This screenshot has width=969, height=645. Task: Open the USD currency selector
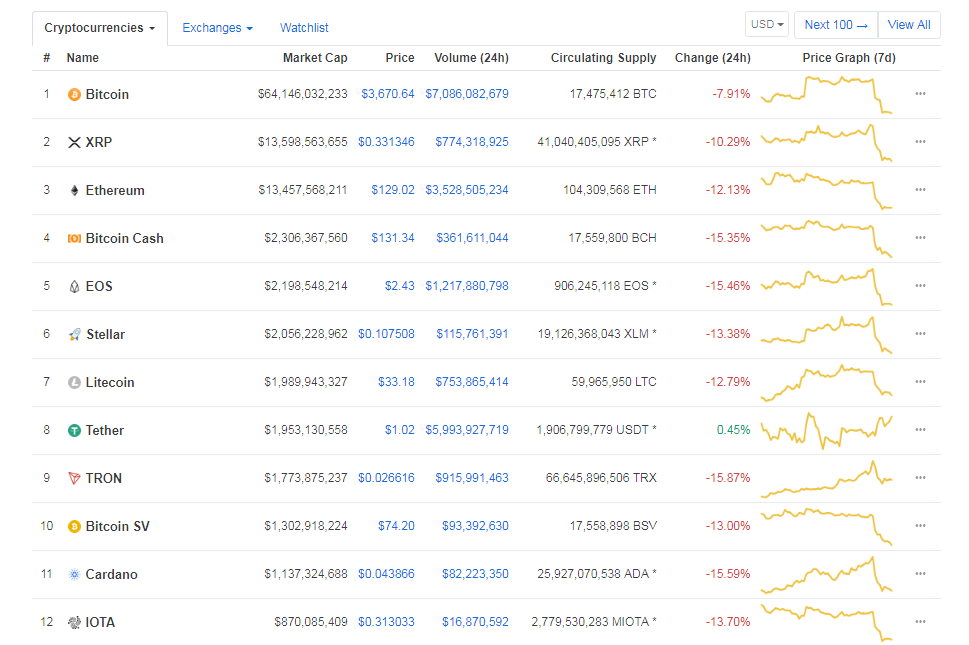[767, 25]
